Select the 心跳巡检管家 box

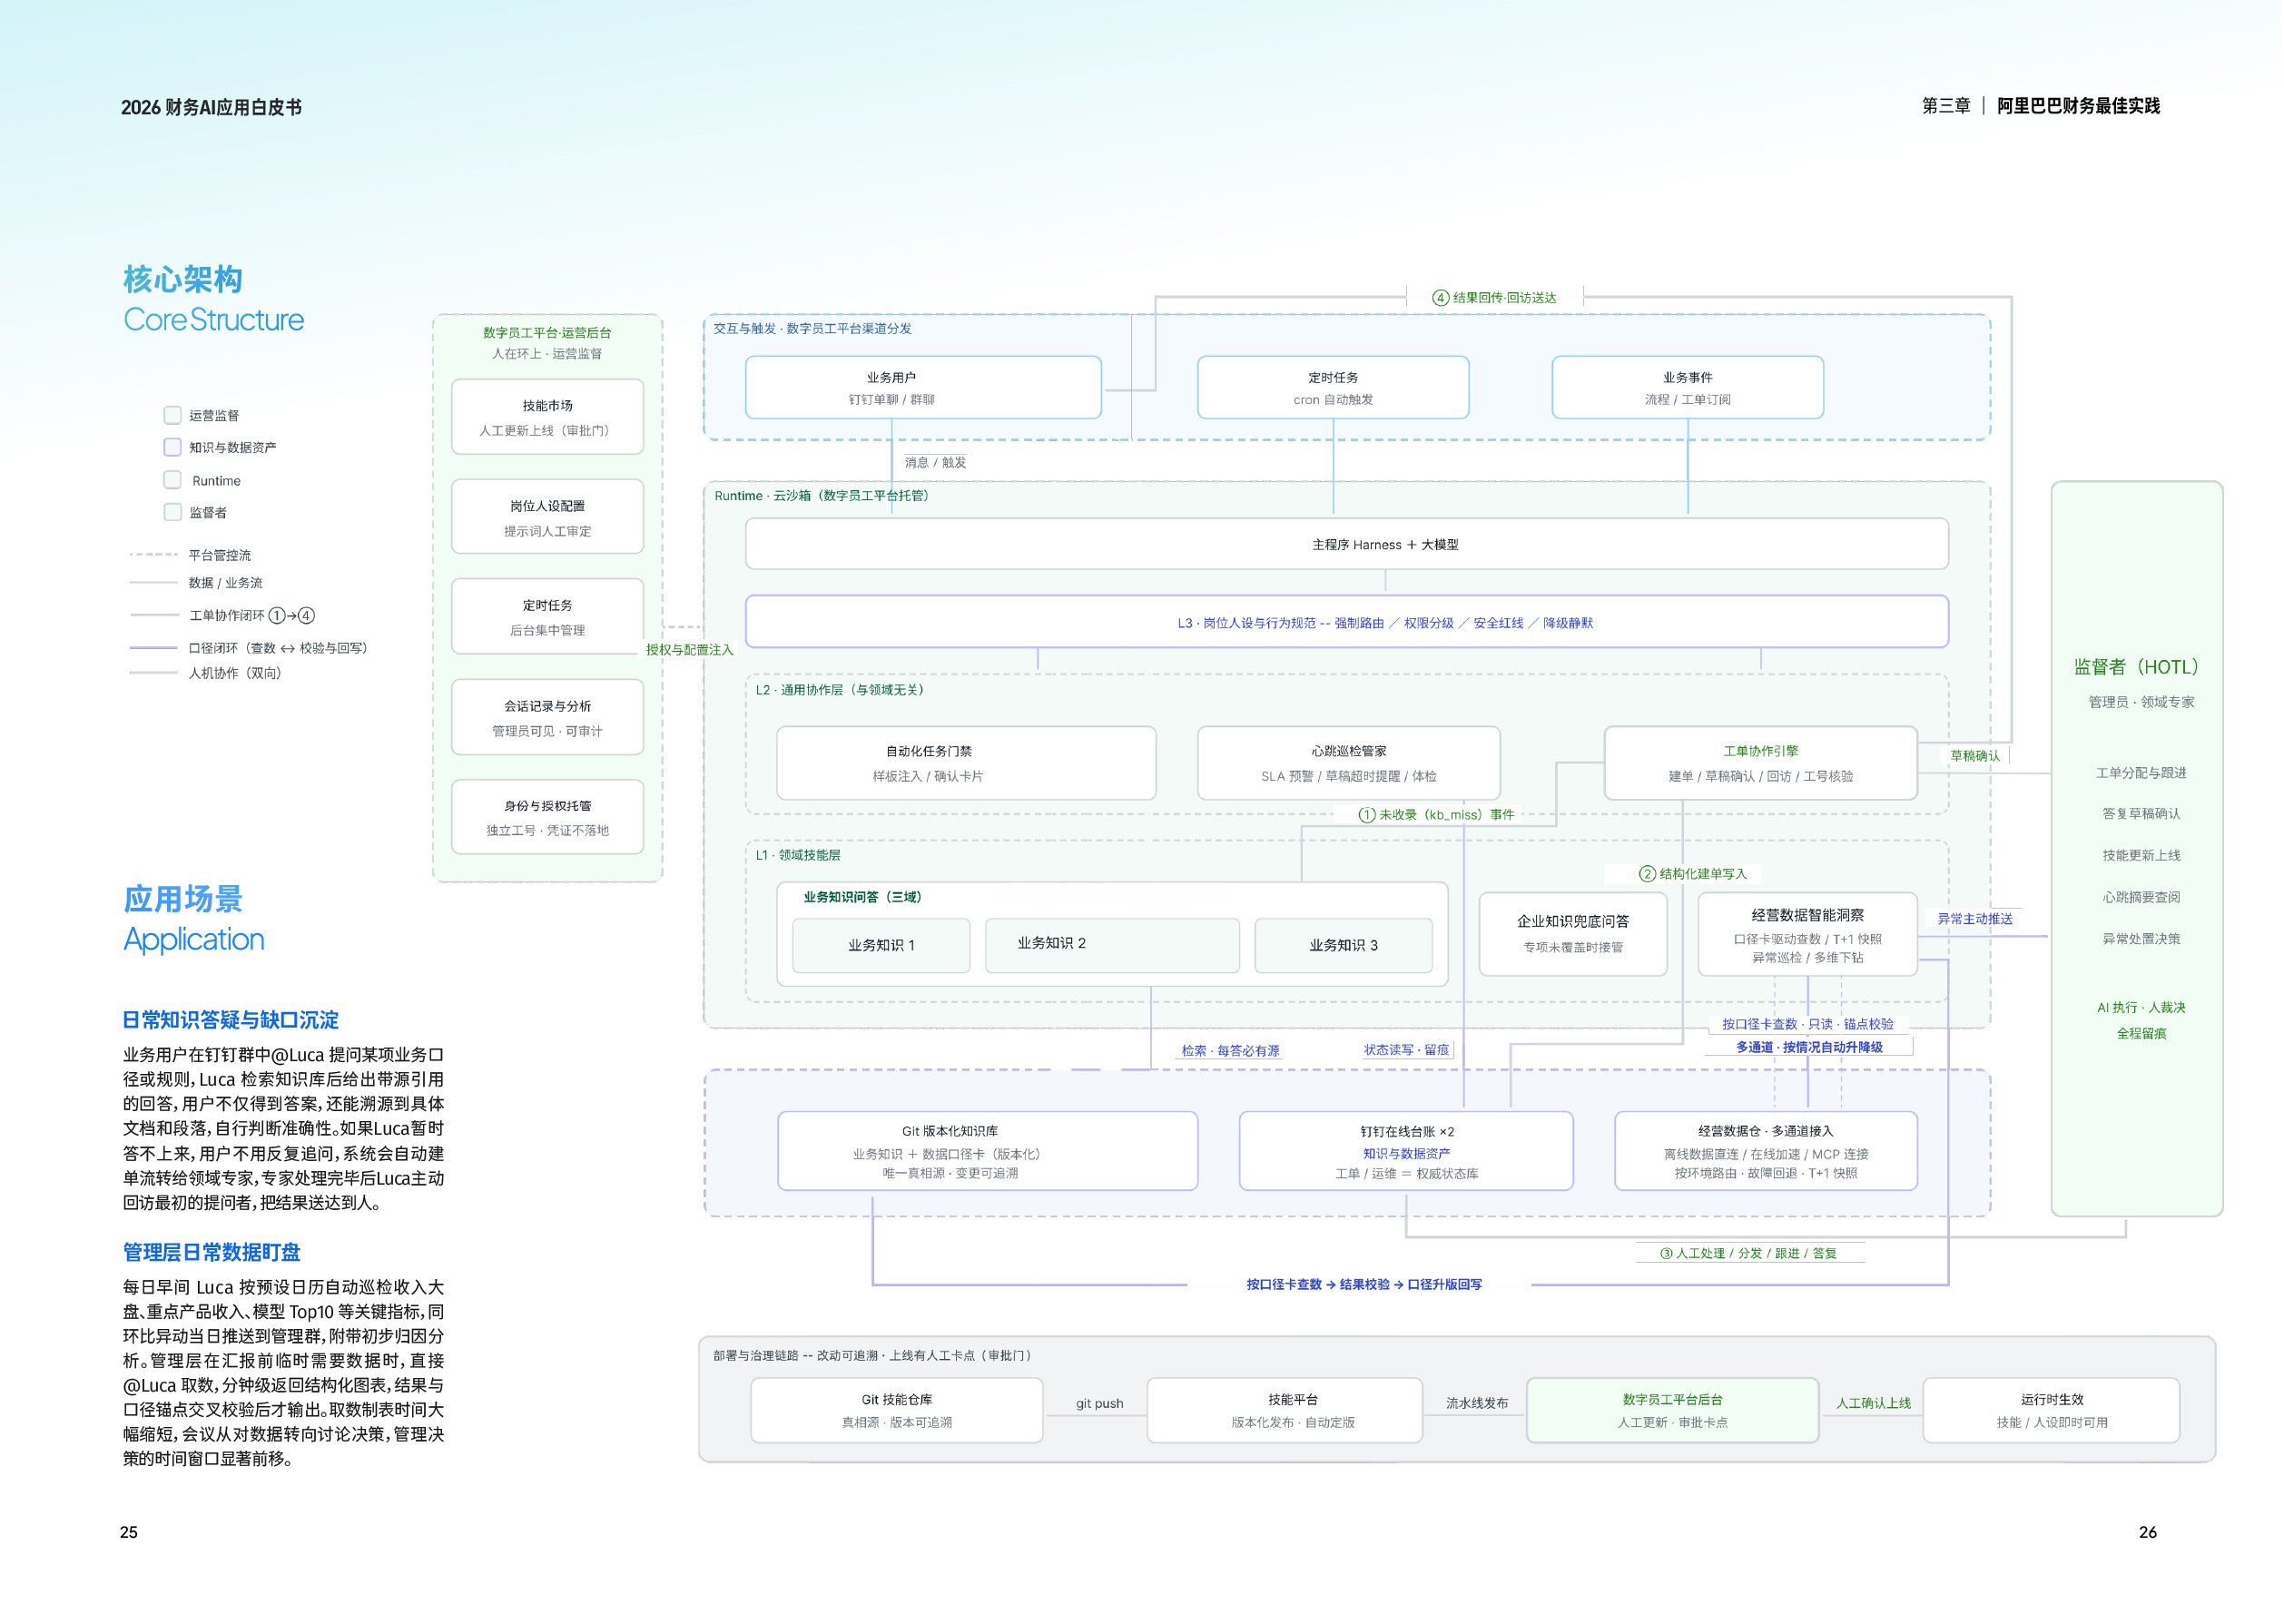(x=1349, y=763)
